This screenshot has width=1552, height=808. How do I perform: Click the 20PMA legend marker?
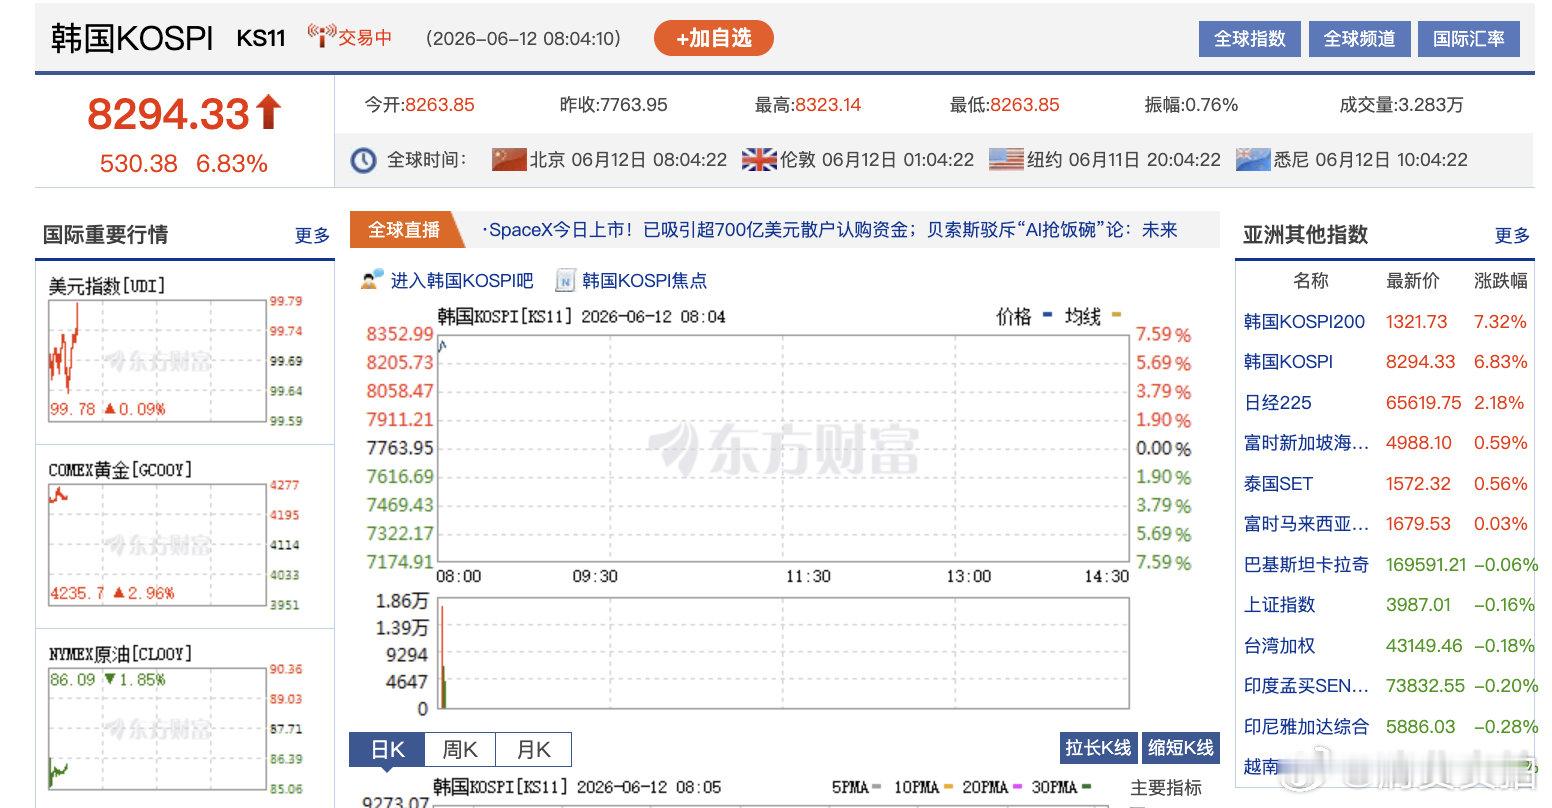1018,787
